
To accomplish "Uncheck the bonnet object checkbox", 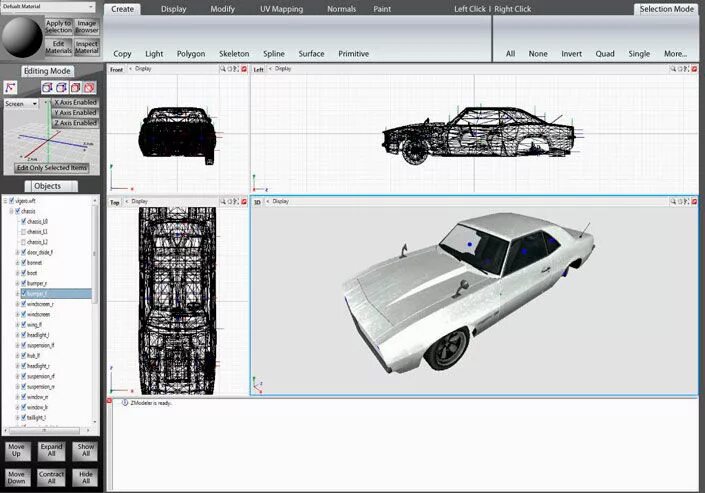I will [x=23, y=263].
